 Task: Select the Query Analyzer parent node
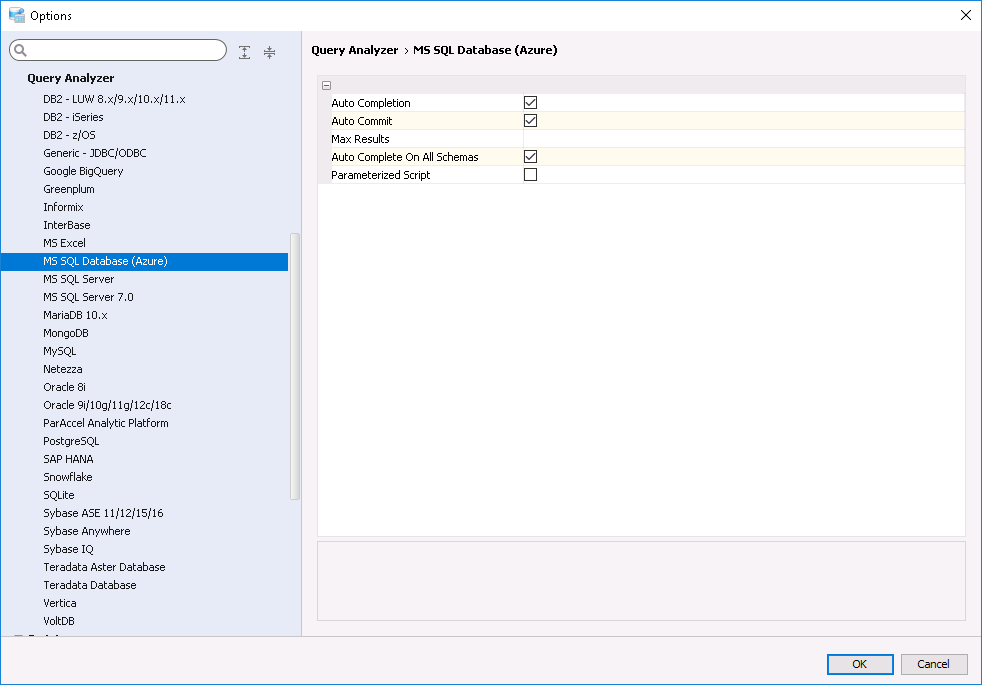point(71,78)
